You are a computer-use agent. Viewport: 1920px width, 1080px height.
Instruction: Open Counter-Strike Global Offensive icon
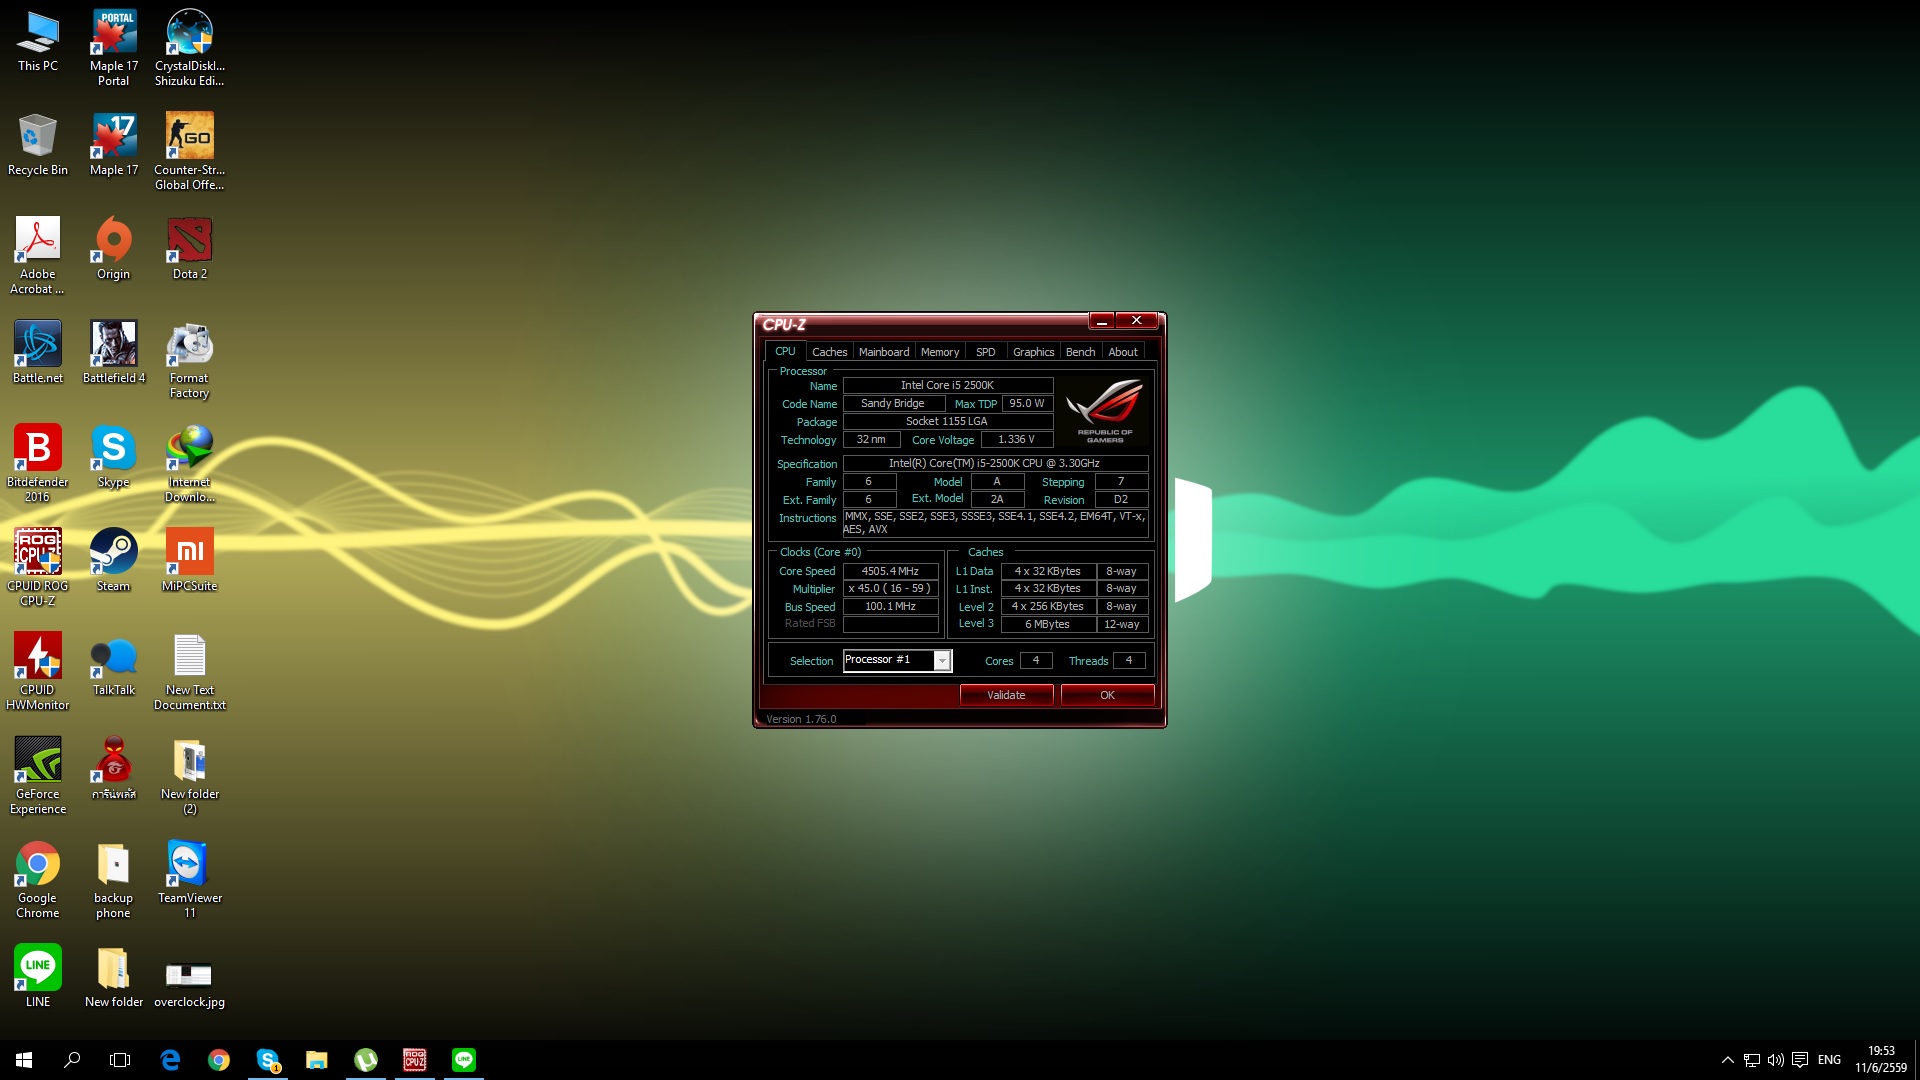click(189, 137)
